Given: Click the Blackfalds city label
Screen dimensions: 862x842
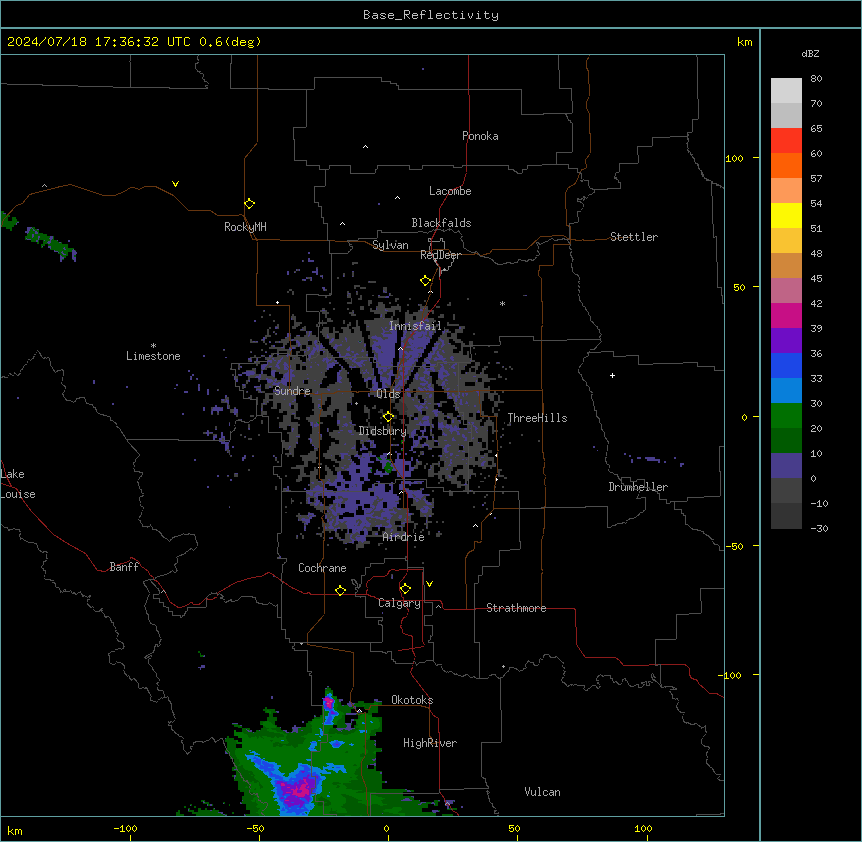Looking at the screenshot, I should pos(441,223).
